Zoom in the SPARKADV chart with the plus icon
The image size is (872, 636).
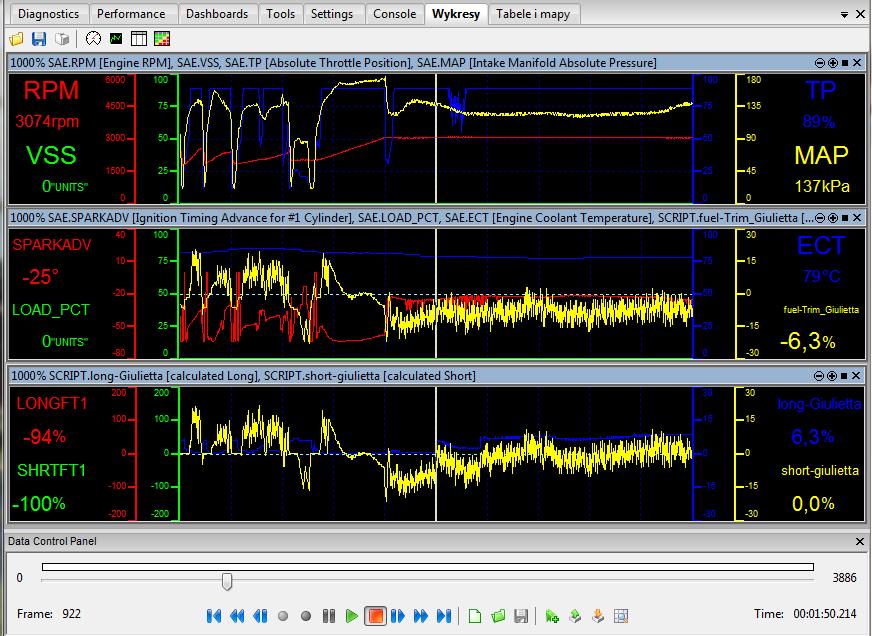832,218
